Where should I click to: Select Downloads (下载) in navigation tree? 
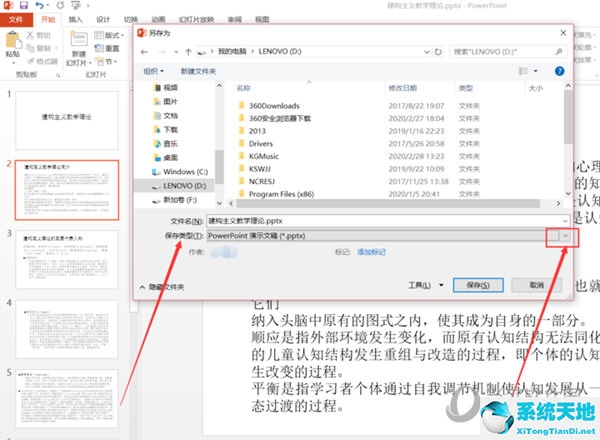(x=166, y=130)
